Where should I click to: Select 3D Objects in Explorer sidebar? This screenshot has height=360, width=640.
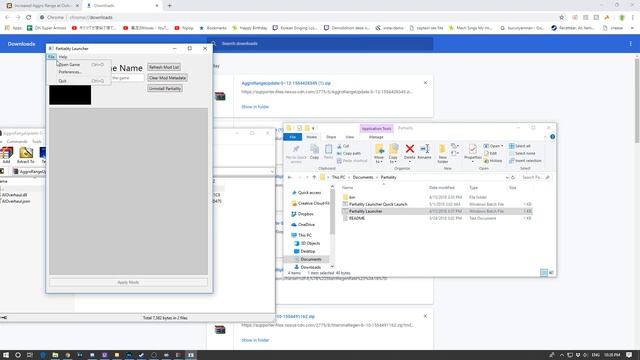click(307, 243)
